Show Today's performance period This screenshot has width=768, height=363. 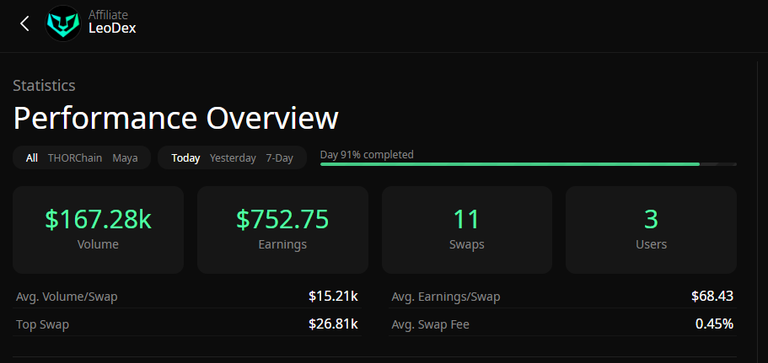click(186, 158)
